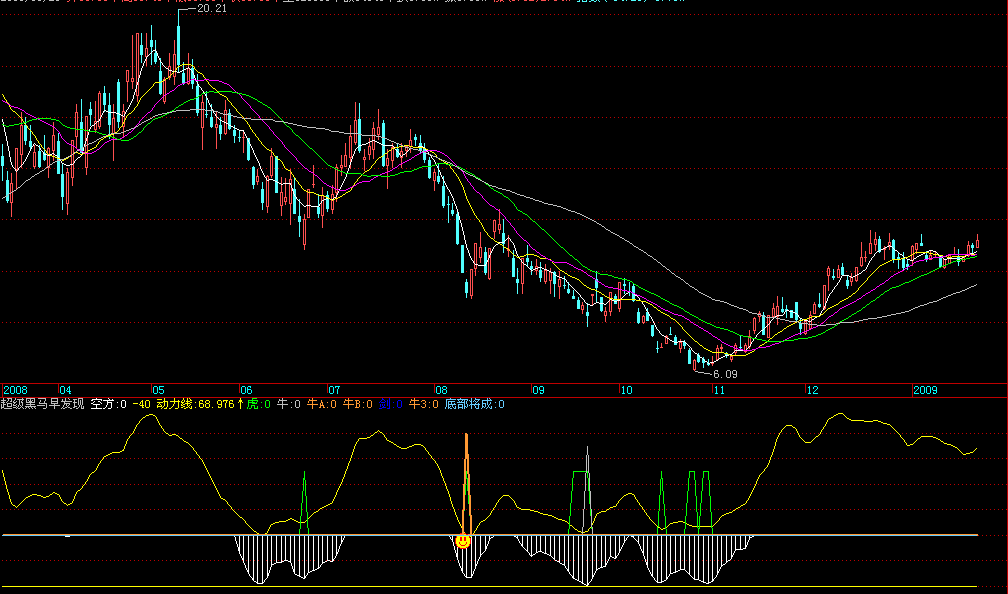Select the 超级黑马早发现 indicator name
Screen dimensions: 1008x594
pos(42,404)
